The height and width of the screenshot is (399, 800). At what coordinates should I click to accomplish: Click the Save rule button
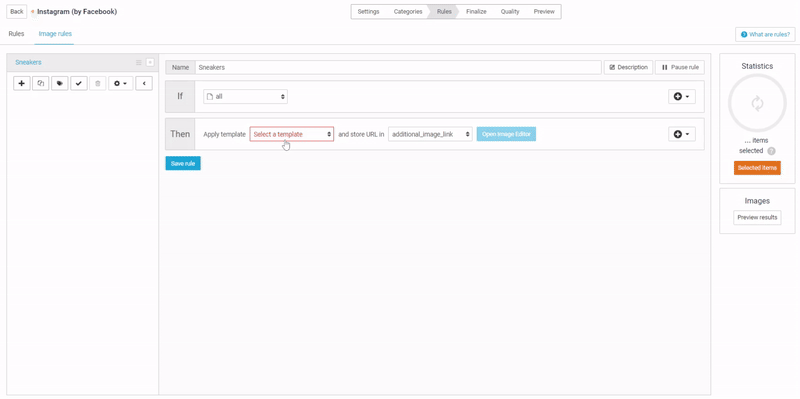pos(183,163)
